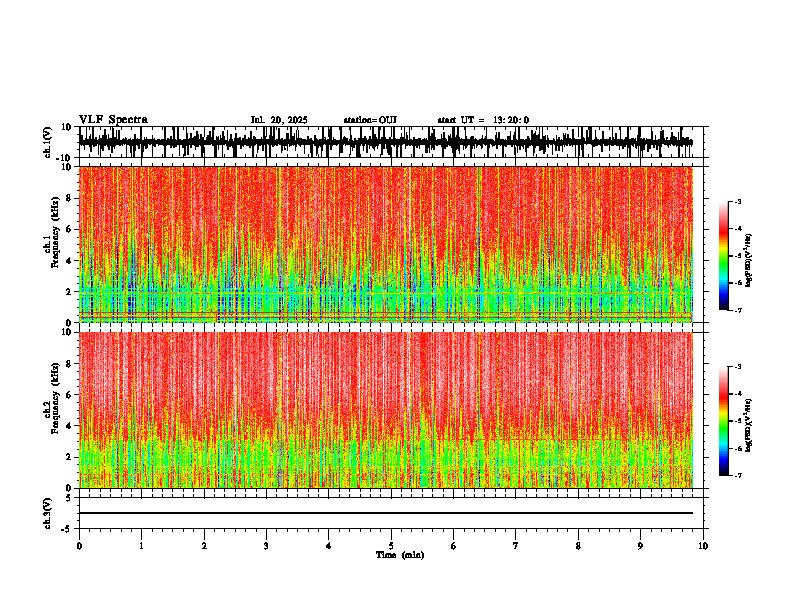Viewport: 792px width, 612px height.
Task: Click the ch.1 spectrogram color scale bar
Action: [723, 256]
